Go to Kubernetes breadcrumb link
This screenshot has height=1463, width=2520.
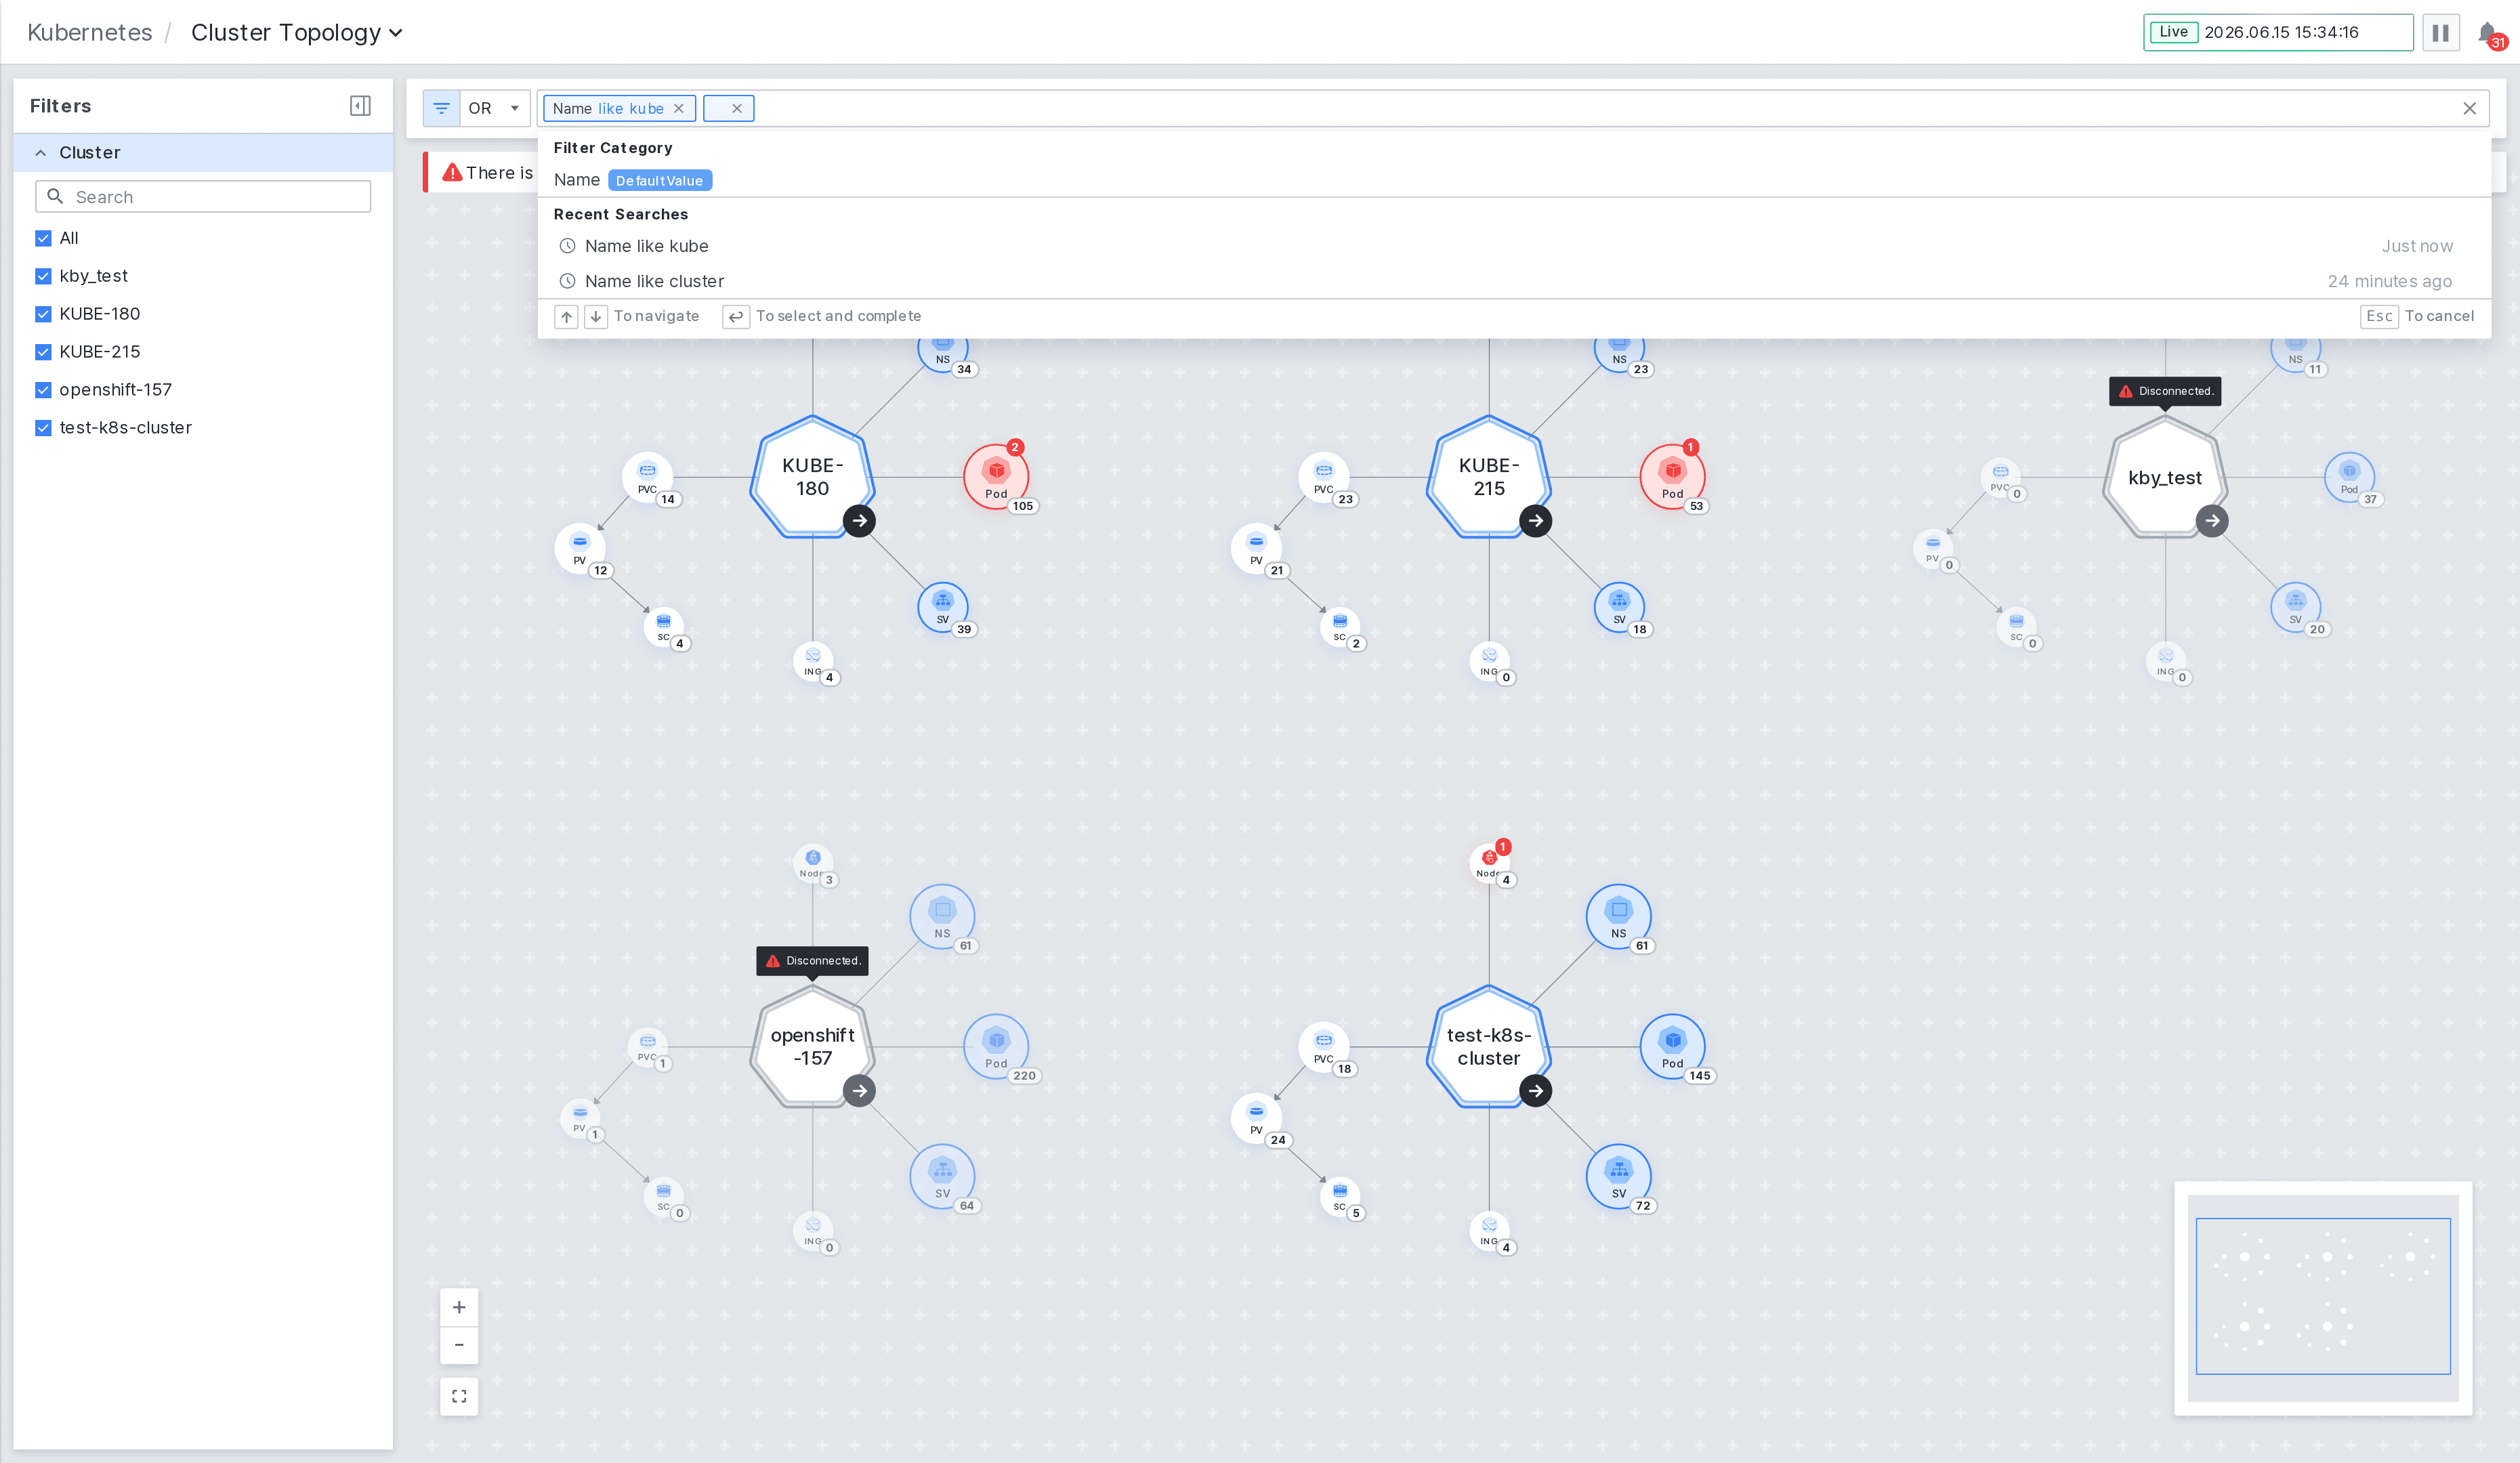tap(90, 33)
